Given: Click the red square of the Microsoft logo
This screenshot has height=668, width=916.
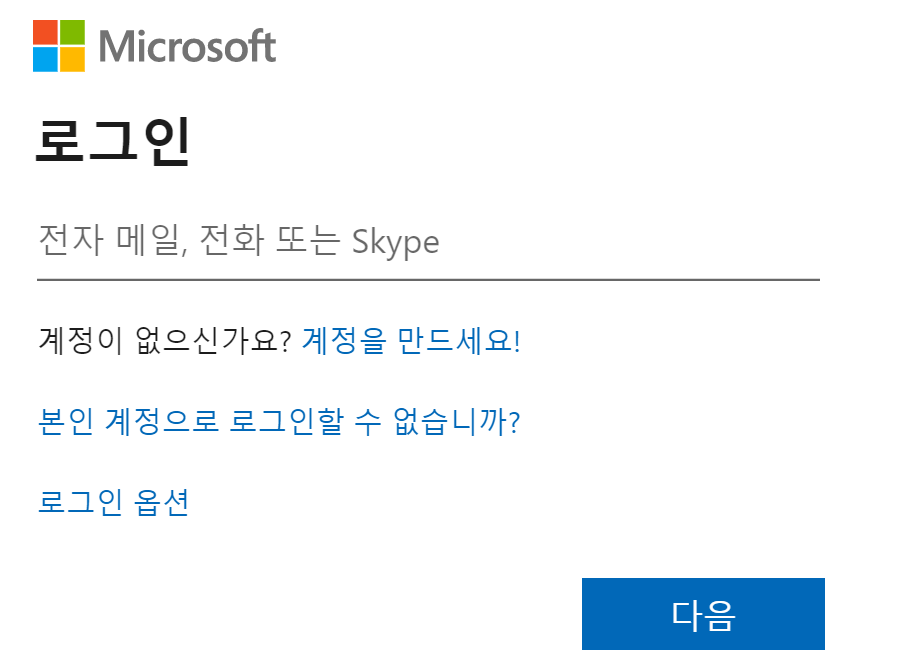Looking at the screenshot, I should [47, 33].
